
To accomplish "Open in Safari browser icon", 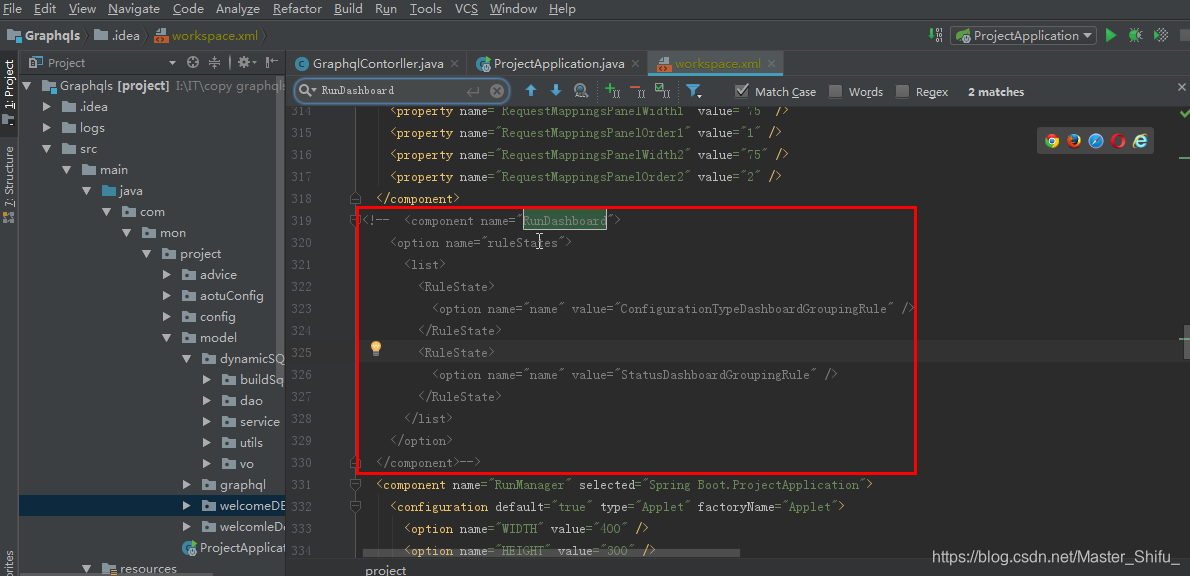I will [x=1096, y=140].
